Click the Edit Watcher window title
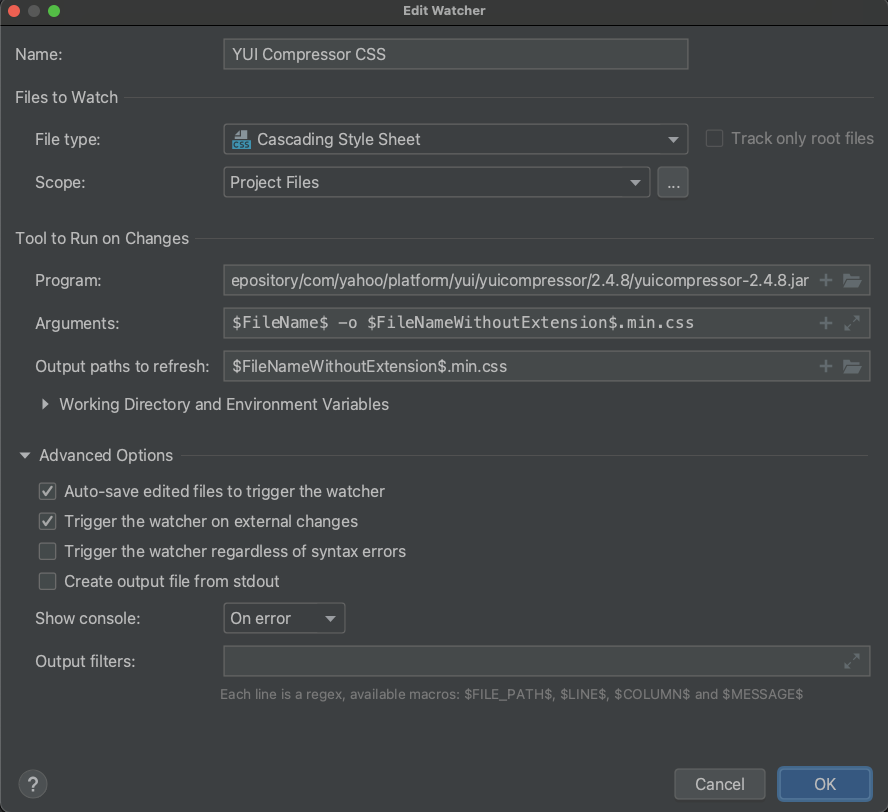Viewport: 888px width, 812px height. coord(444,11)
